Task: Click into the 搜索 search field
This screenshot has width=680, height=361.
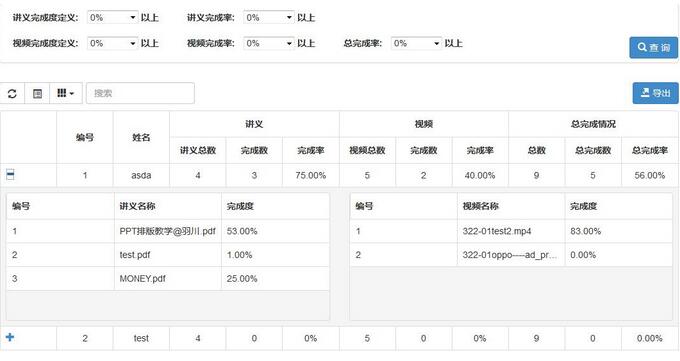Action: [x=140, y=93]
